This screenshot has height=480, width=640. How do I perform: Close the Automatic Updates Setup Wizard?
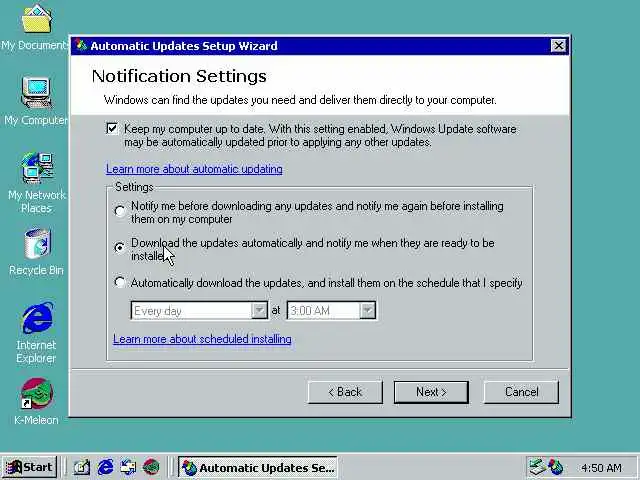[x=558, y=46]
